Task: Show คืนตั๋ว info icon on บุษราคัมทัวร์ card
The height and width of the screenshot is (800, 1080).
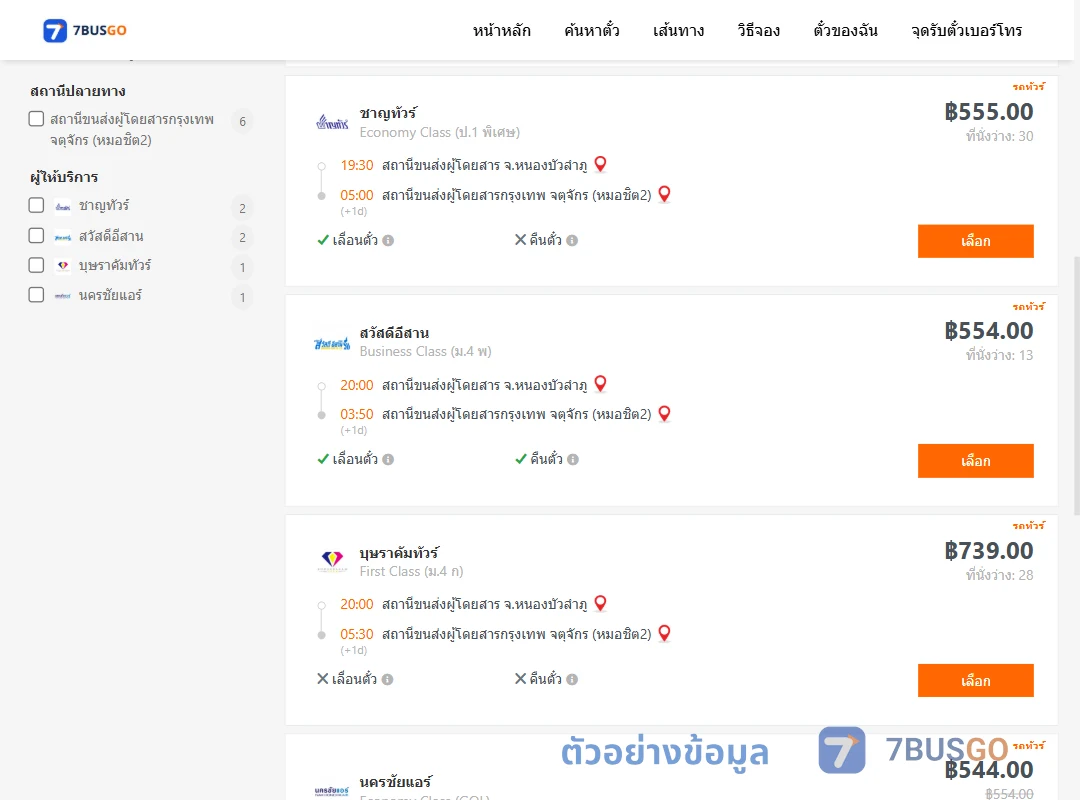Action: coord(572,679)
